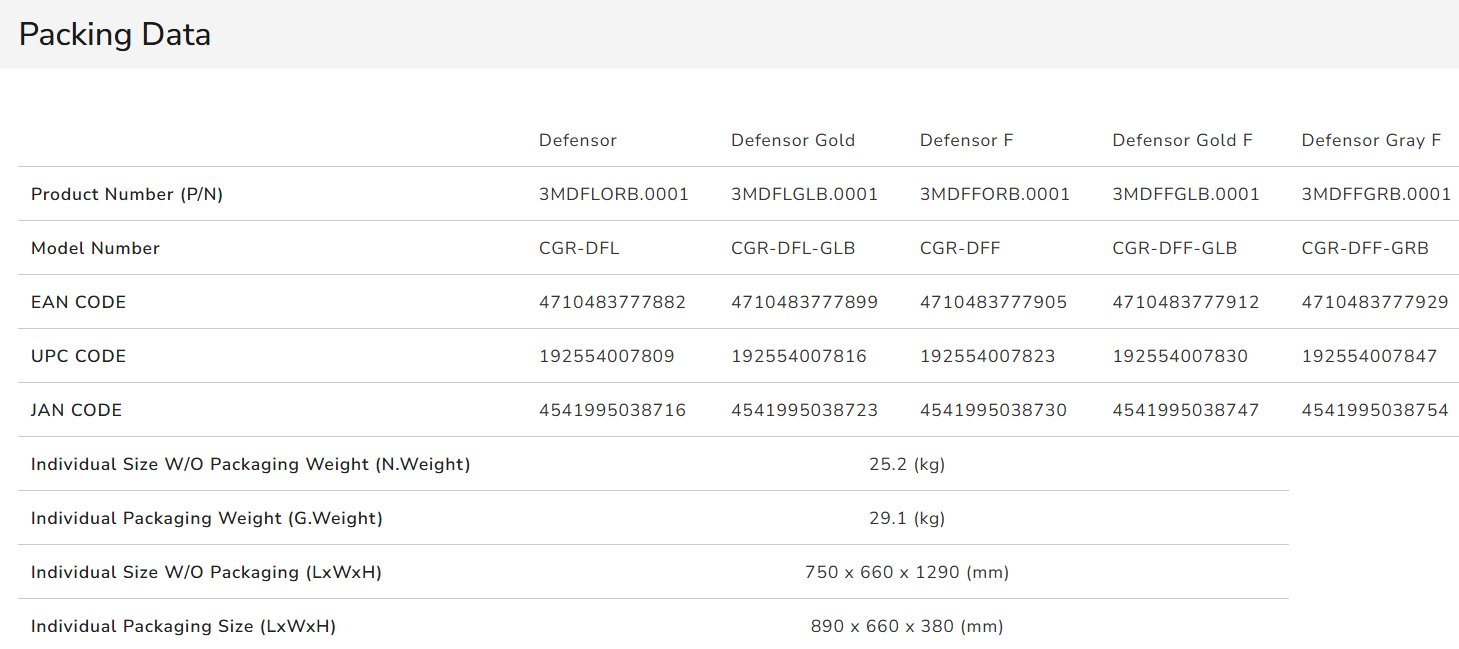The height and width of the screenshot is (649, 1459).
Task: Click the Individual Packaging Size (LxWxH) label
Action: click(x=183, y=627)
